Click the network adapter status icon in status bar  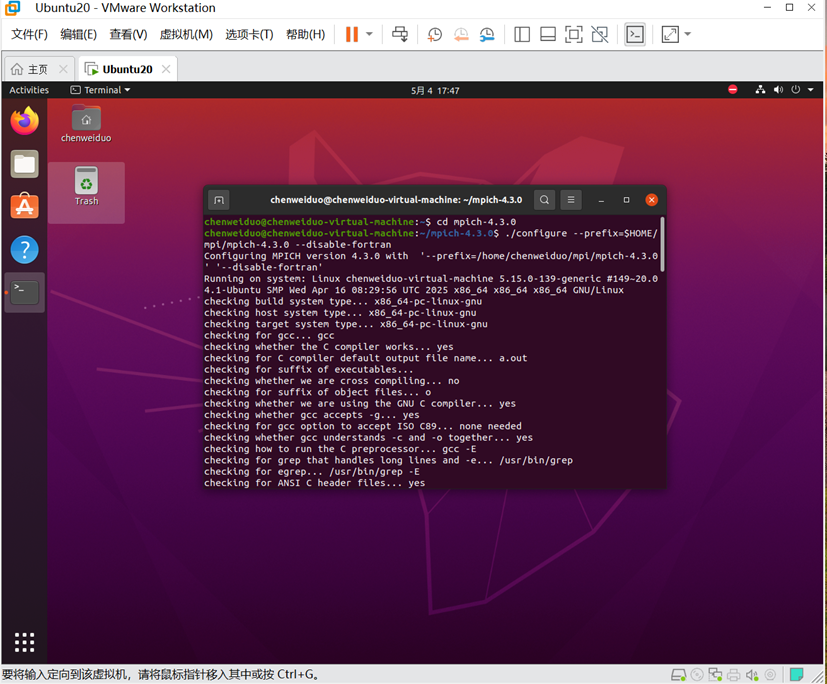coord(715,675)
